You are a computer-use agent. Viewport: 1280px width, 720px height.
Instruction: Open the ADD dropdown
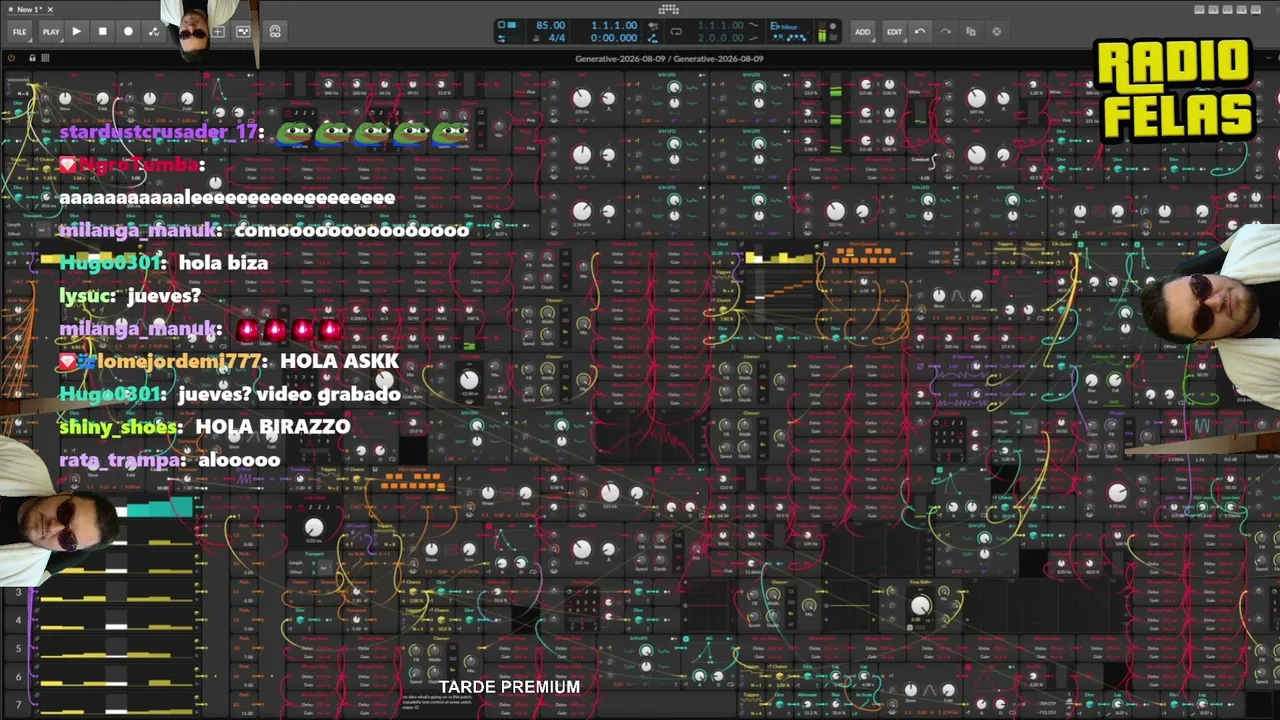click(x=862, y=31)
